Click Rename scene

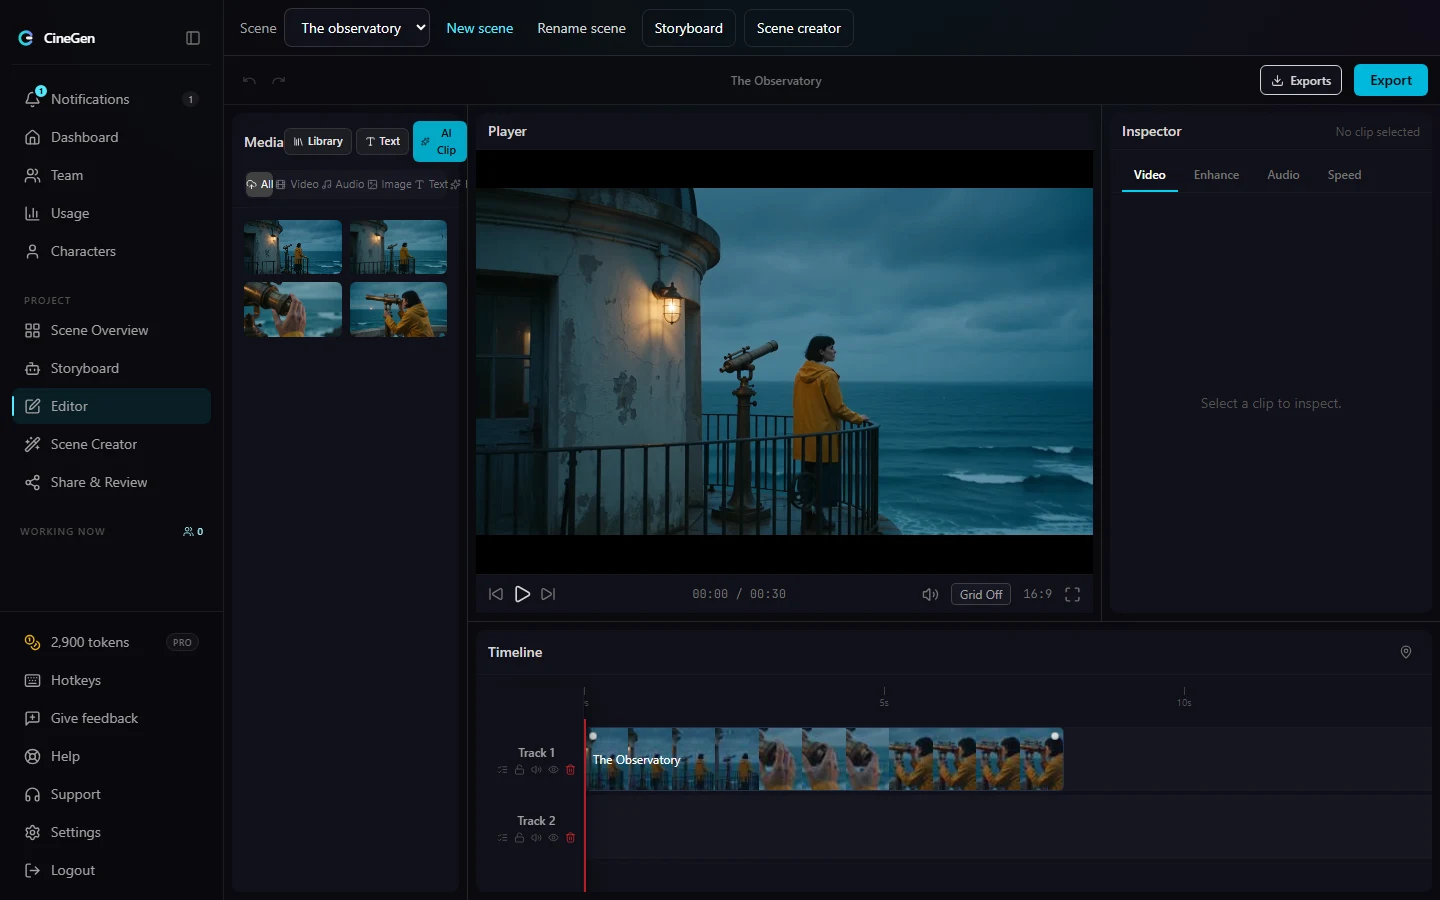pos(581,28)
